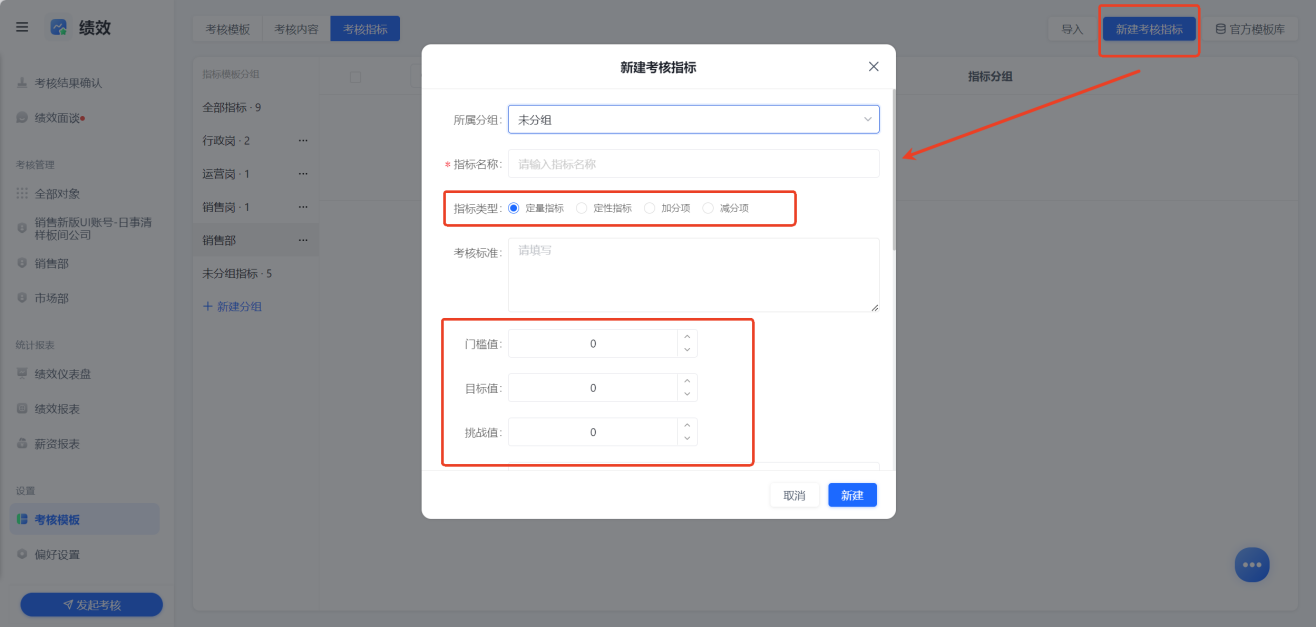The width and height of the screenshot is (1316, 627).
Task: Open more options for 行政岗 group
Action: coord(303,141)
